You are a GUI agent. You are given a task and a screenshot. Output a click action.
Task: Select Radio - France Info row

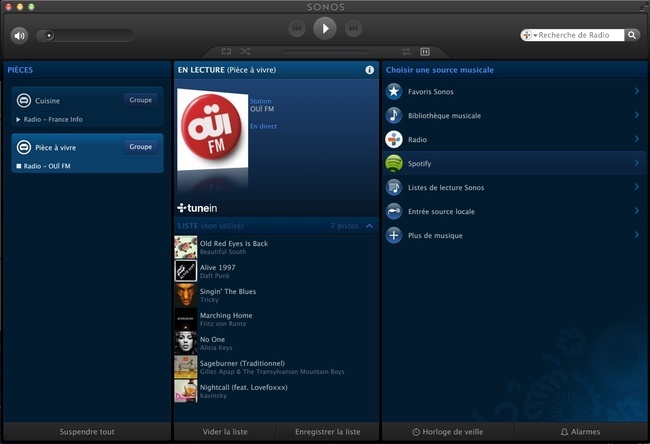[87, 119]
